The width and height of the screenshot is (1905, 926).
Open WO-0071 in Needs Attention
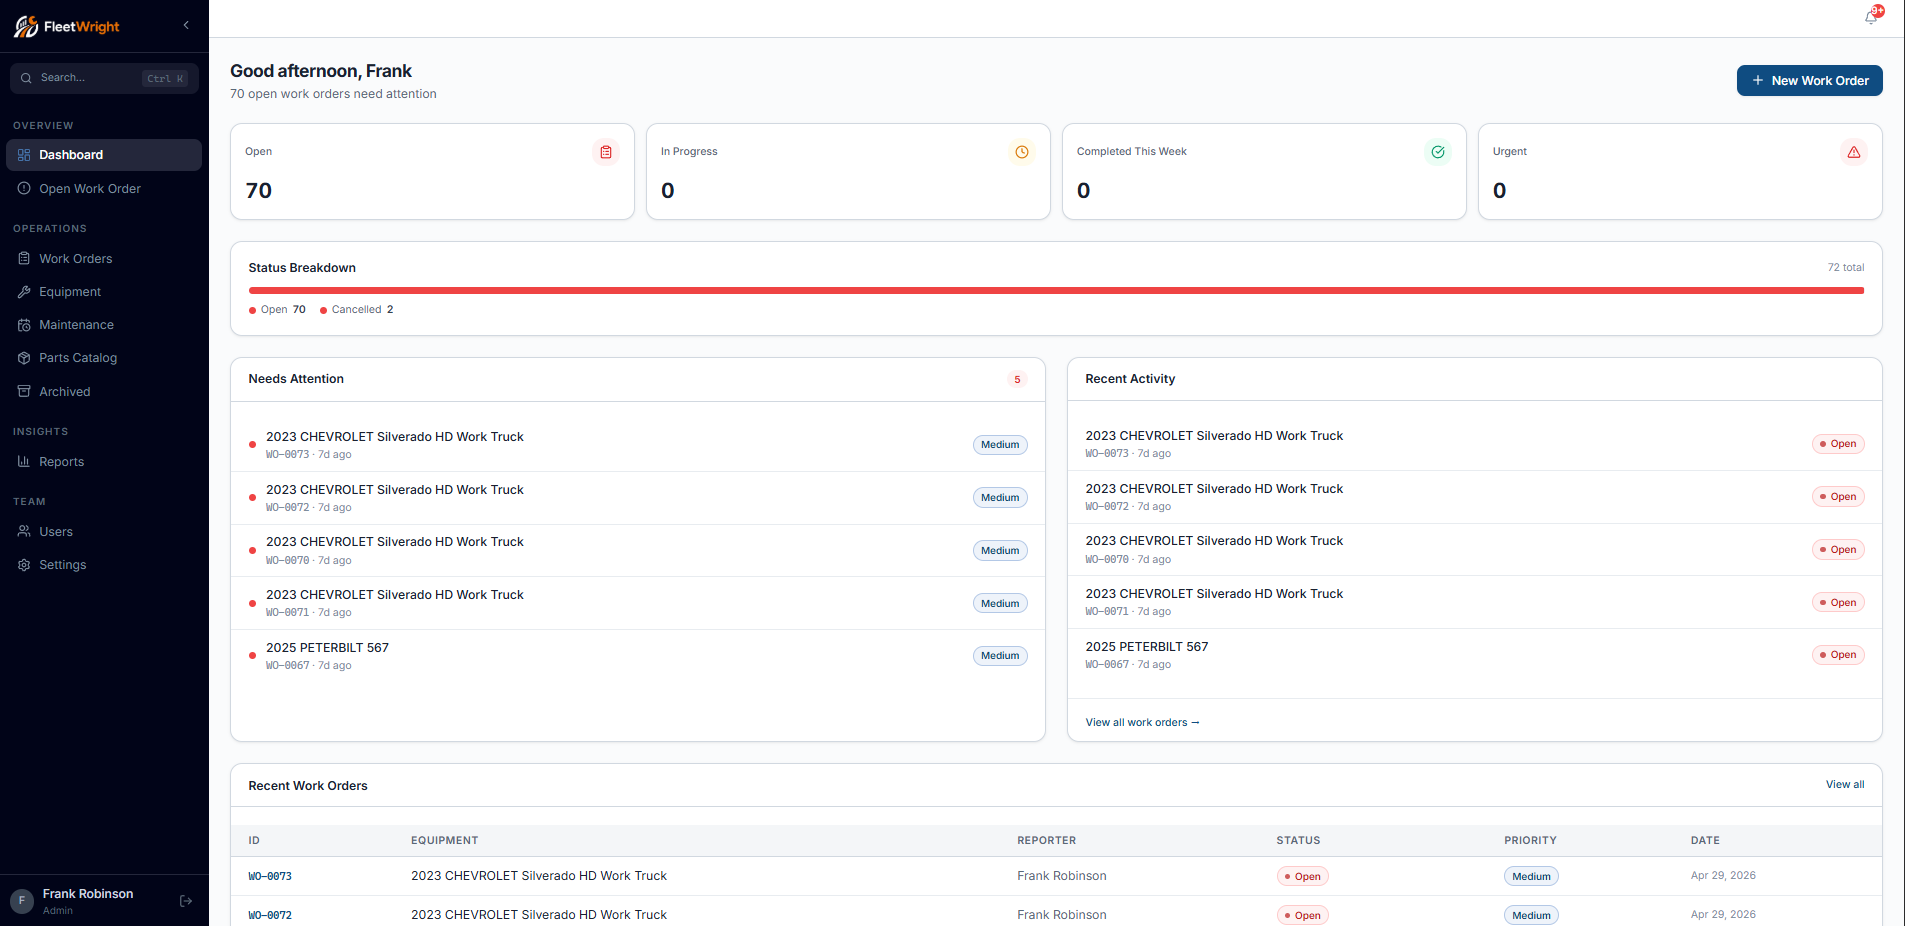point(638,603)
